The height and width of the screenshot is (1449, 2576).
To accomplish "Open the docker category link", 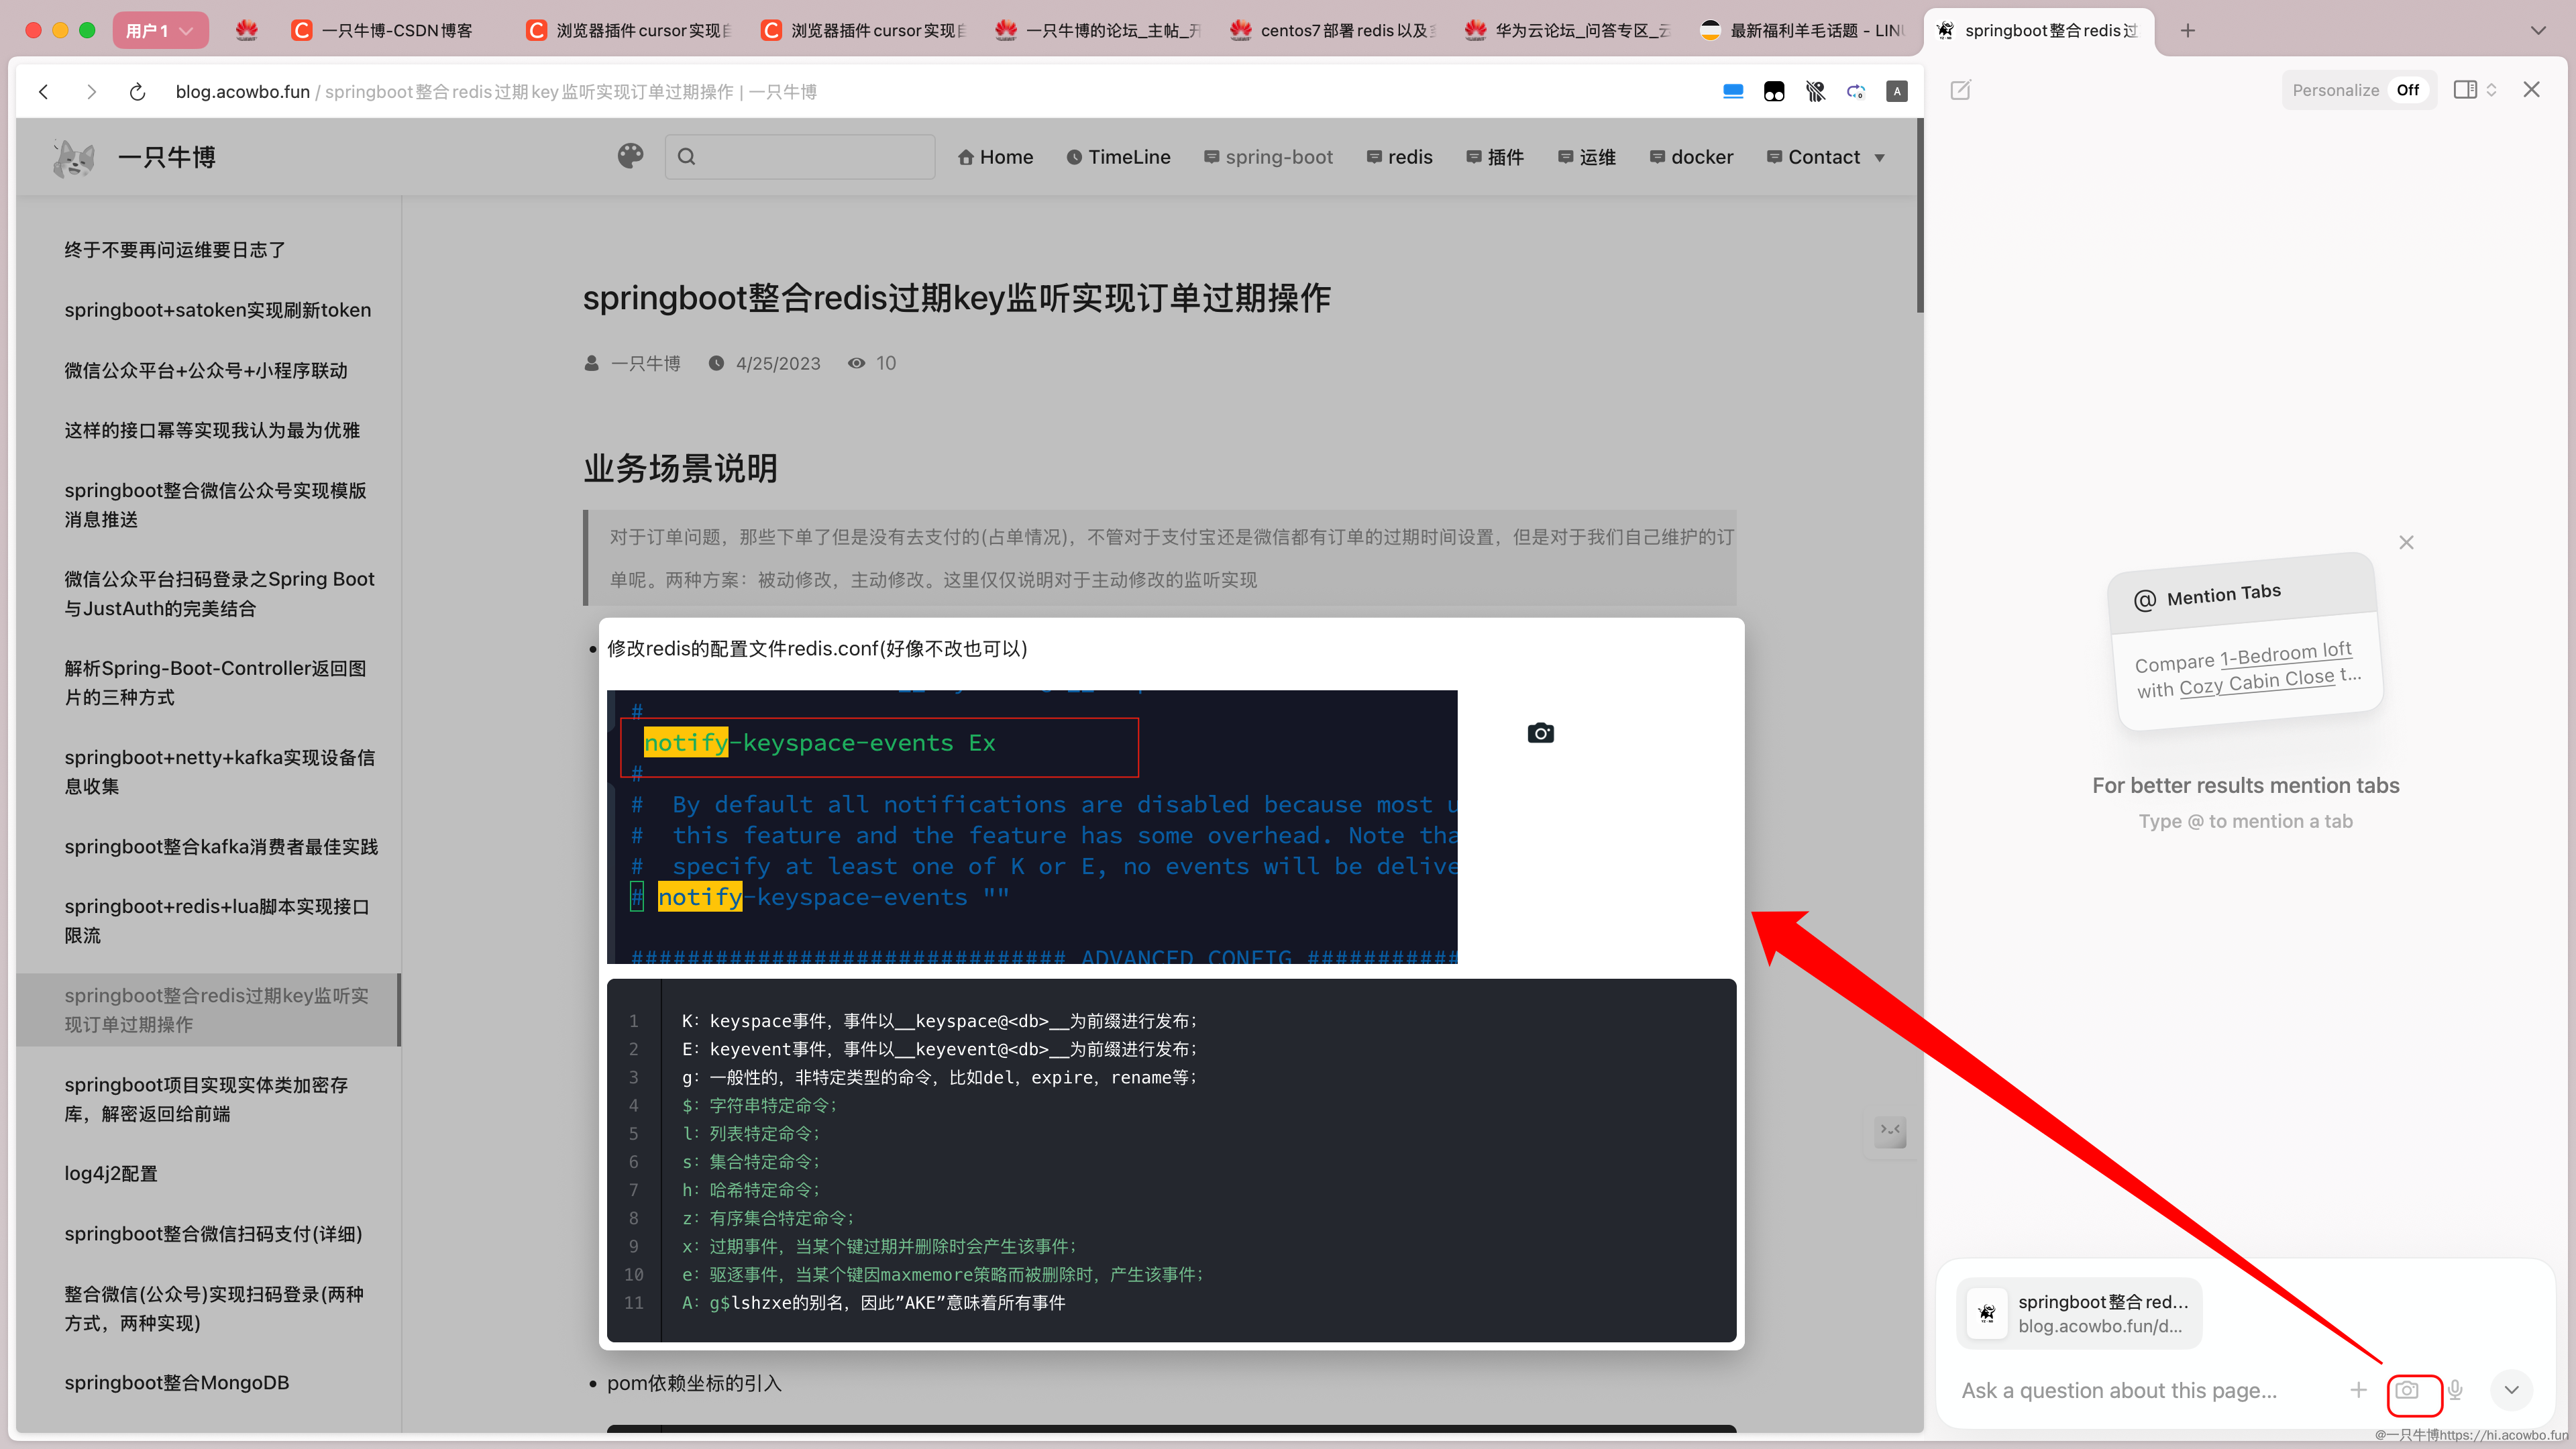I will [1691, 157].
